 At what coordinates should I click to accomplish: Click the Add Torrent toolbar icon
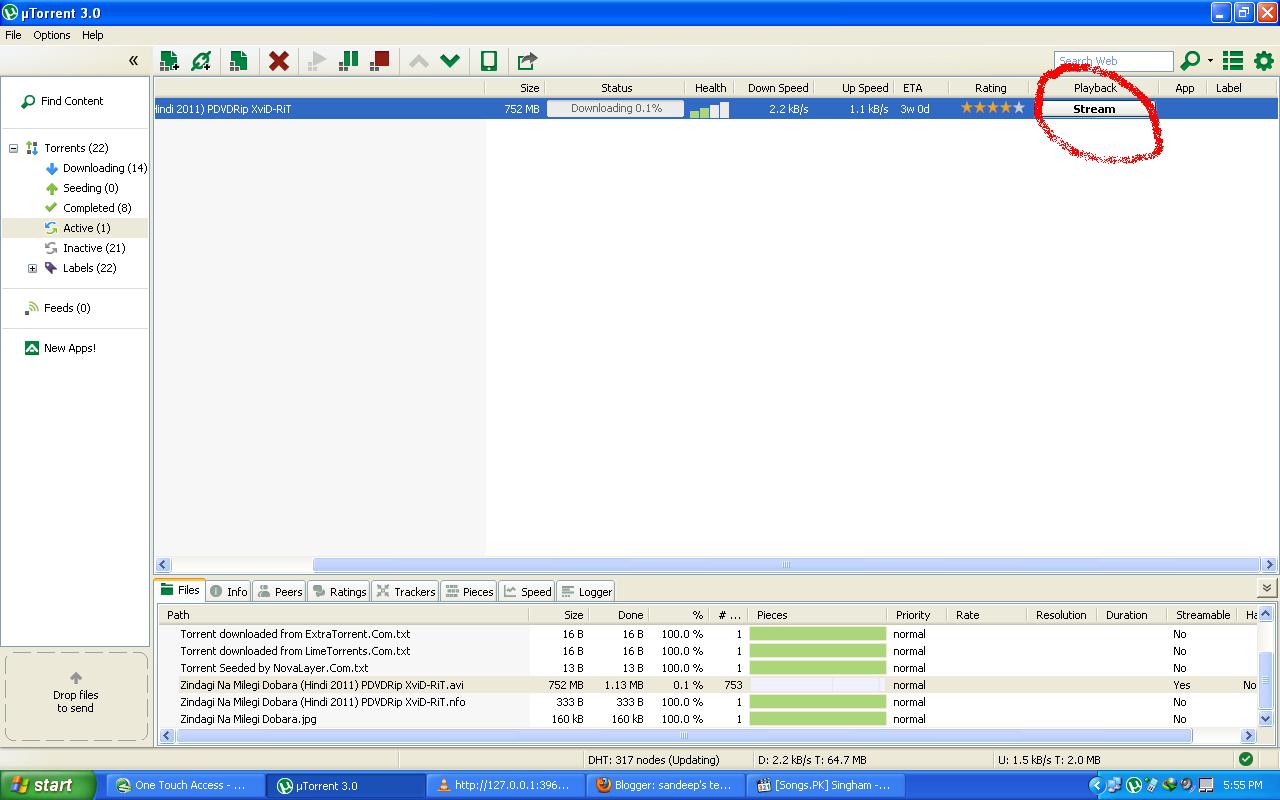[169, 61]
